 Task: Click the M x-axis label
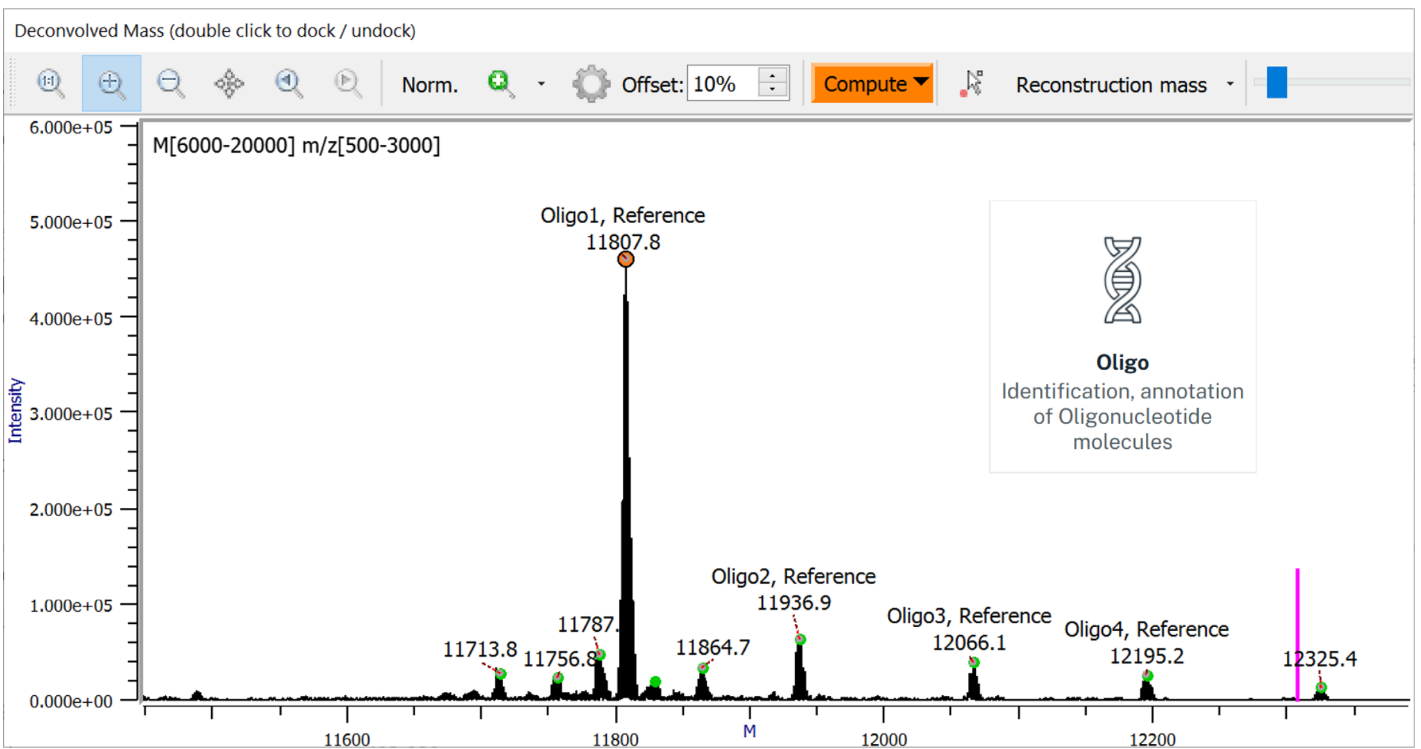[x=749, y=732]
